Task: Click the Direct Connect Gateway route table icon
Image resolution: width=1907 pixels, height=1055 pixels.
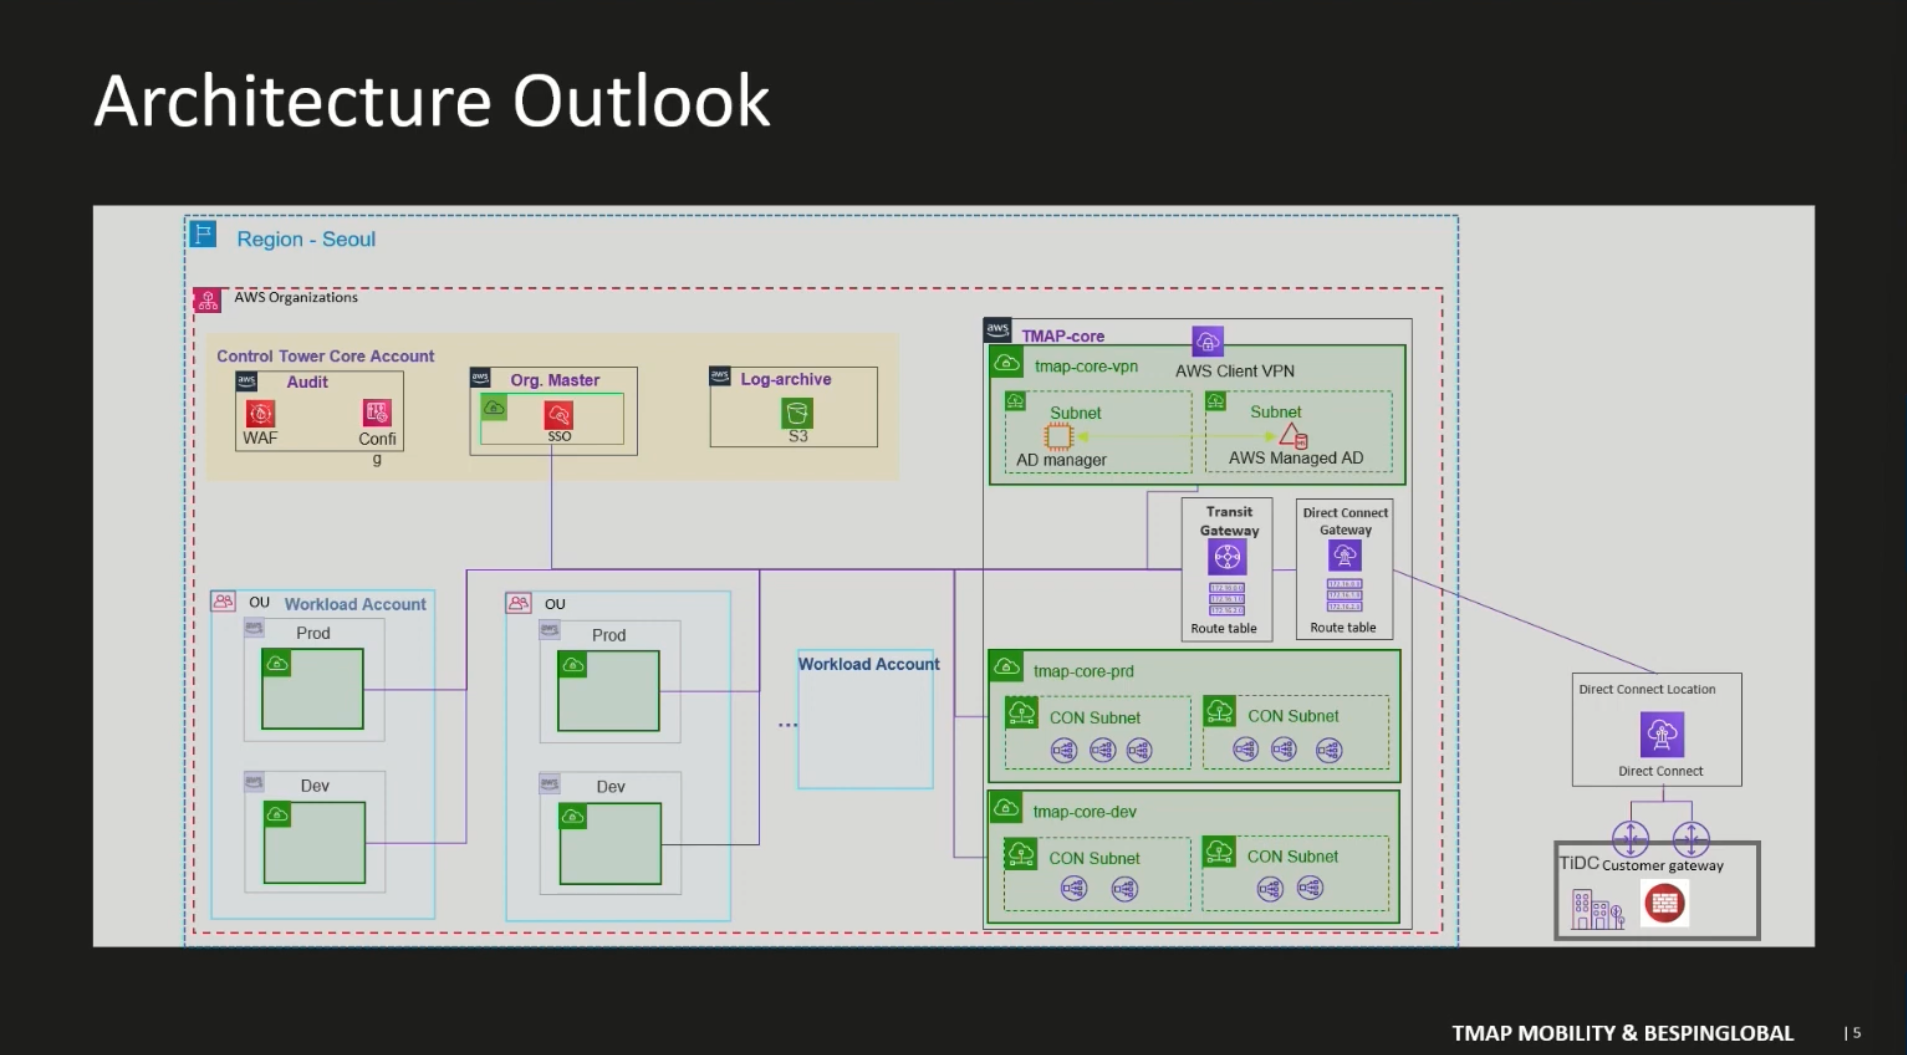Action: (1345, 595)
